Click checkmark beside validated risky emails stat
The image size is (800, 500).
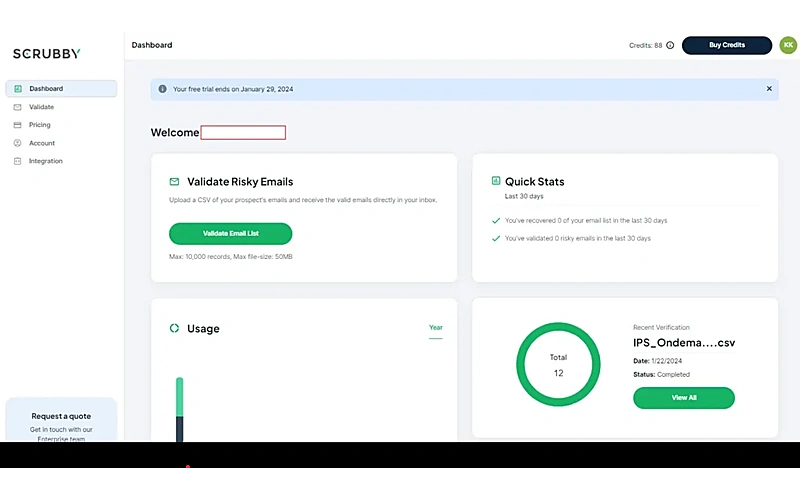pyautogui.click(x=495, y=238)
